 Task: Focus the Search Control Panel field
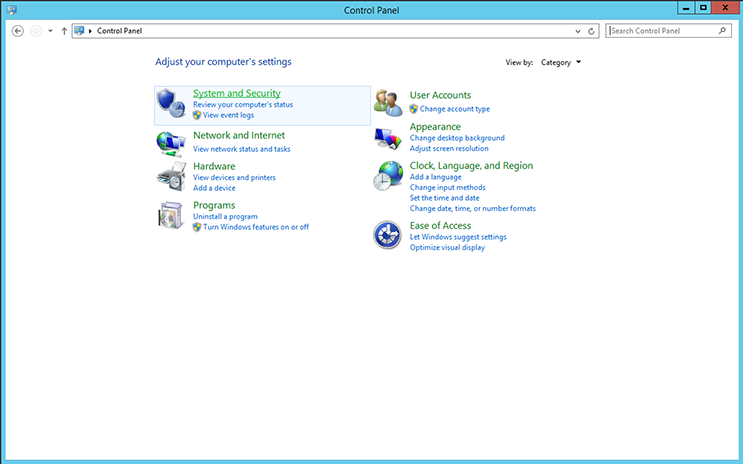pos(668,31)
